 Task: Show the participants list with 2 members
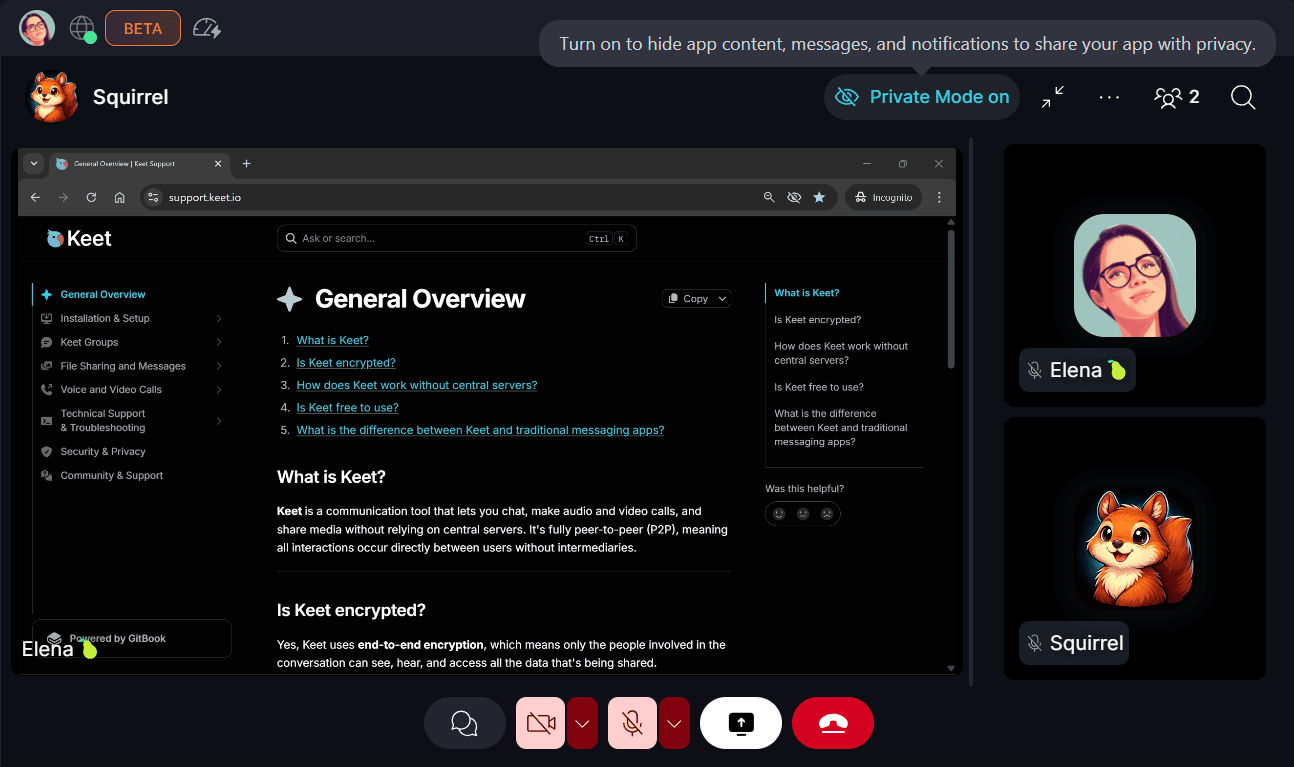tap(1177, 97)
